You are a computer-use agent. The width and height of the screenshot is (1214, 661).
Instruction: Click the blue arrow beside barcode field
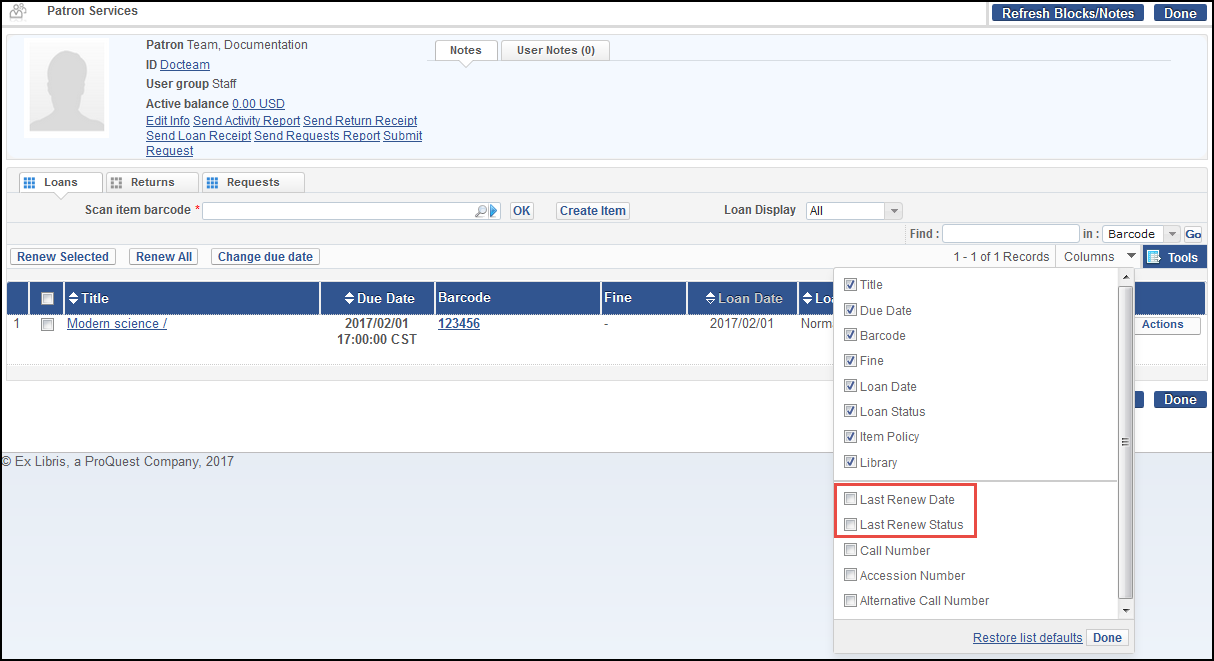click(493, 211)
